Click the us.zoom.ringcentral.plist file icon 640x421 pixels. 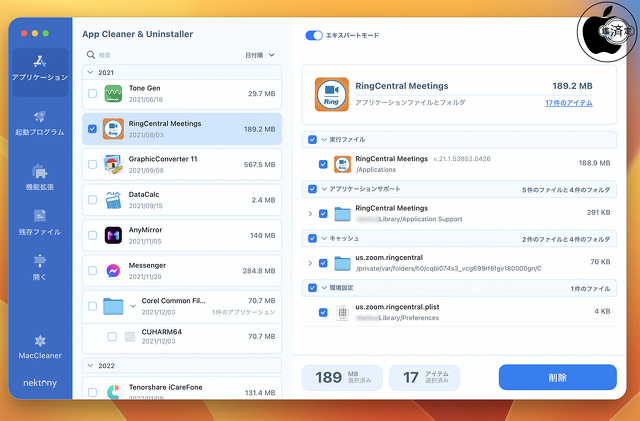[342, 312]
